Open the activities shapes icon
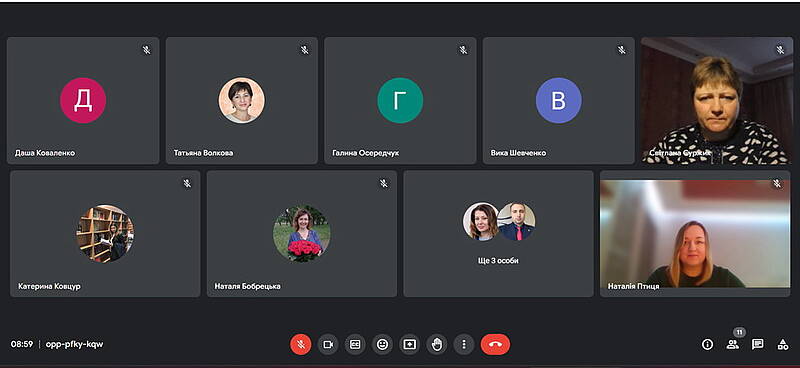This screenshot has width=800, height=368. coord(783,345)
